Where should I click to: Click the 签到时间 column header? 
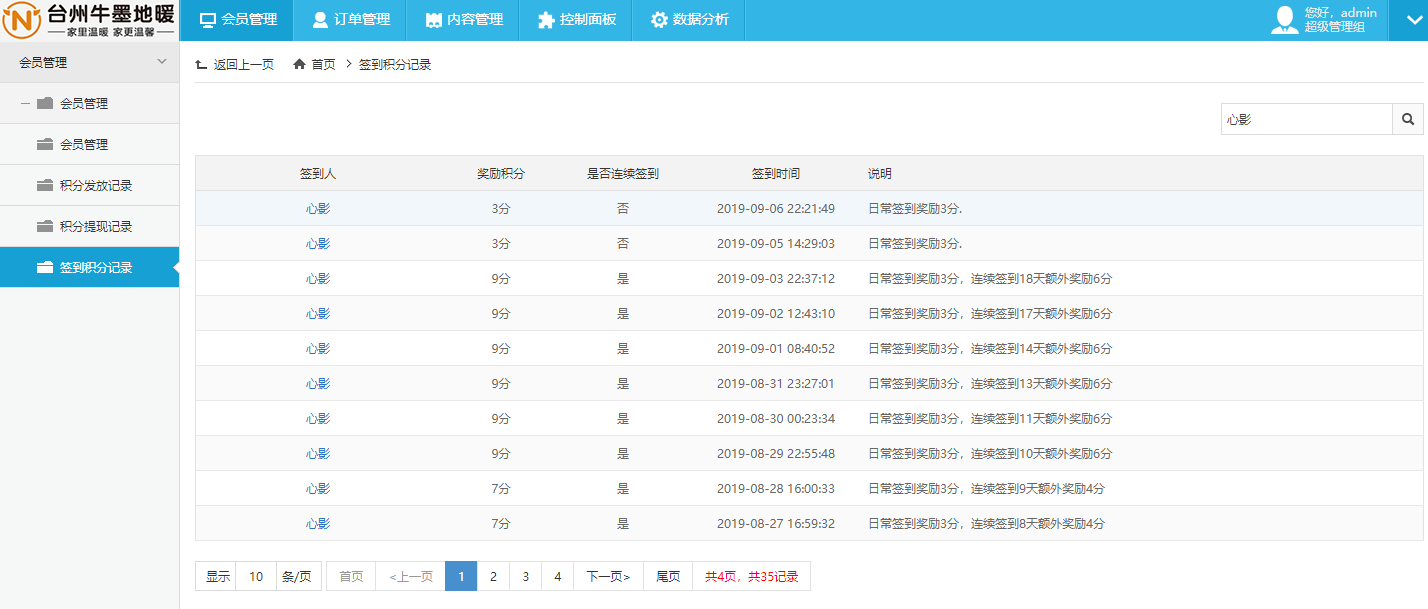776,173
